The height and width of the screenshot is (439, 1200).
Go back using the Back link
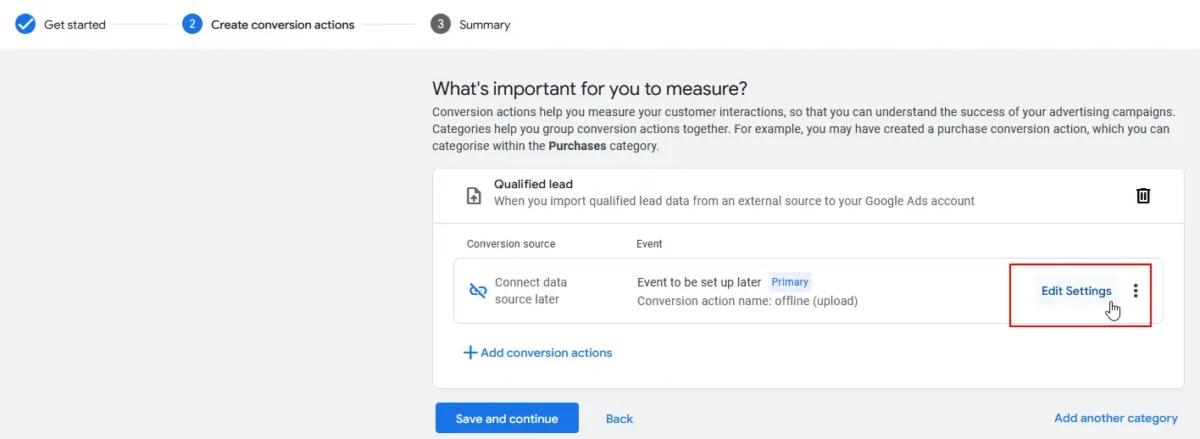[x=619, y=418]
